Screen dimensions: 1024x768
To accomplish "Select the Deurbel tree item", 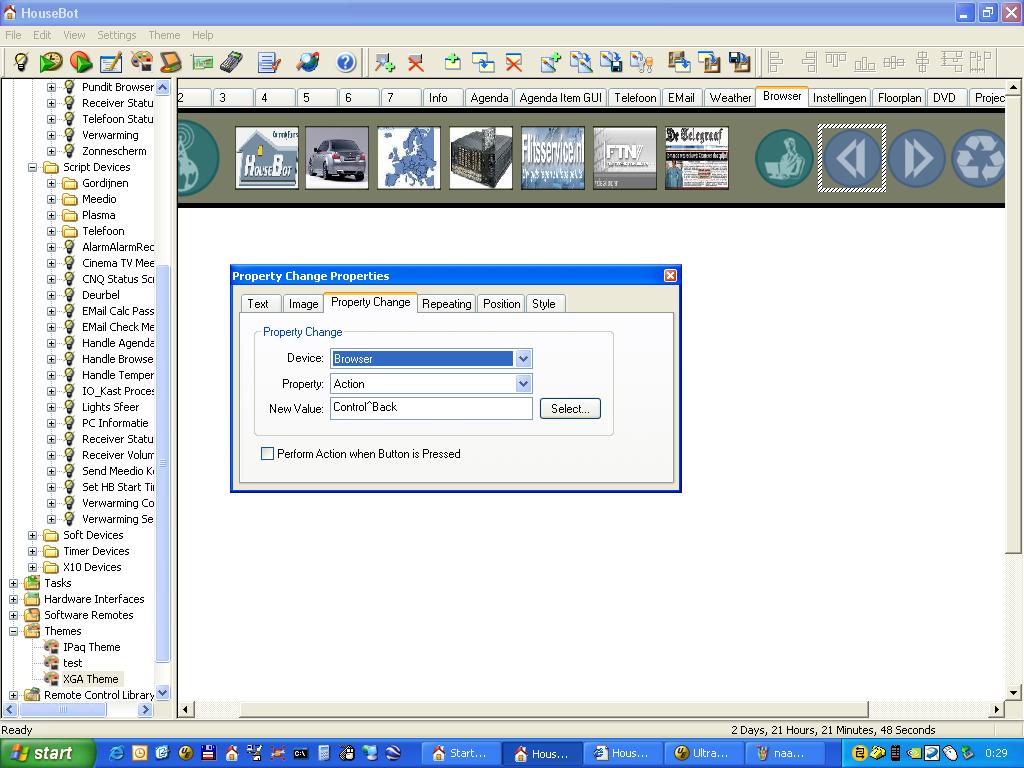I will coord(101,295).
